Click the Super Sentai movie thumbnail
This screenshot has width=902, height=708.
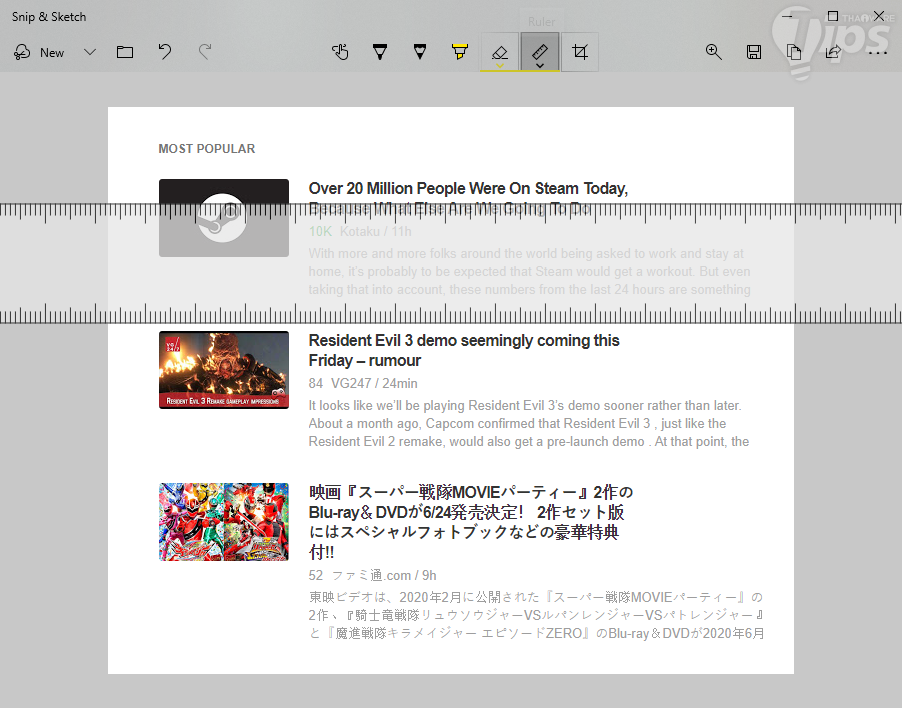pos(224,522)
